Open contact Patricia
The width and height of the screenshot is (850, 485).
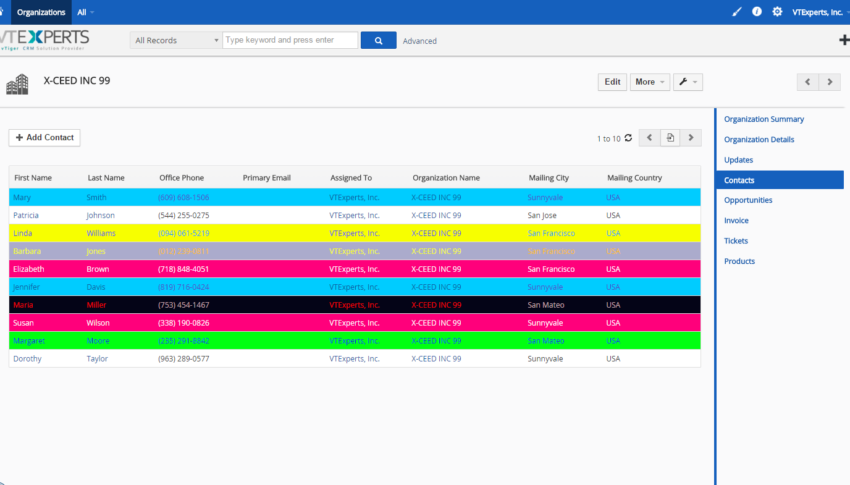26,215
